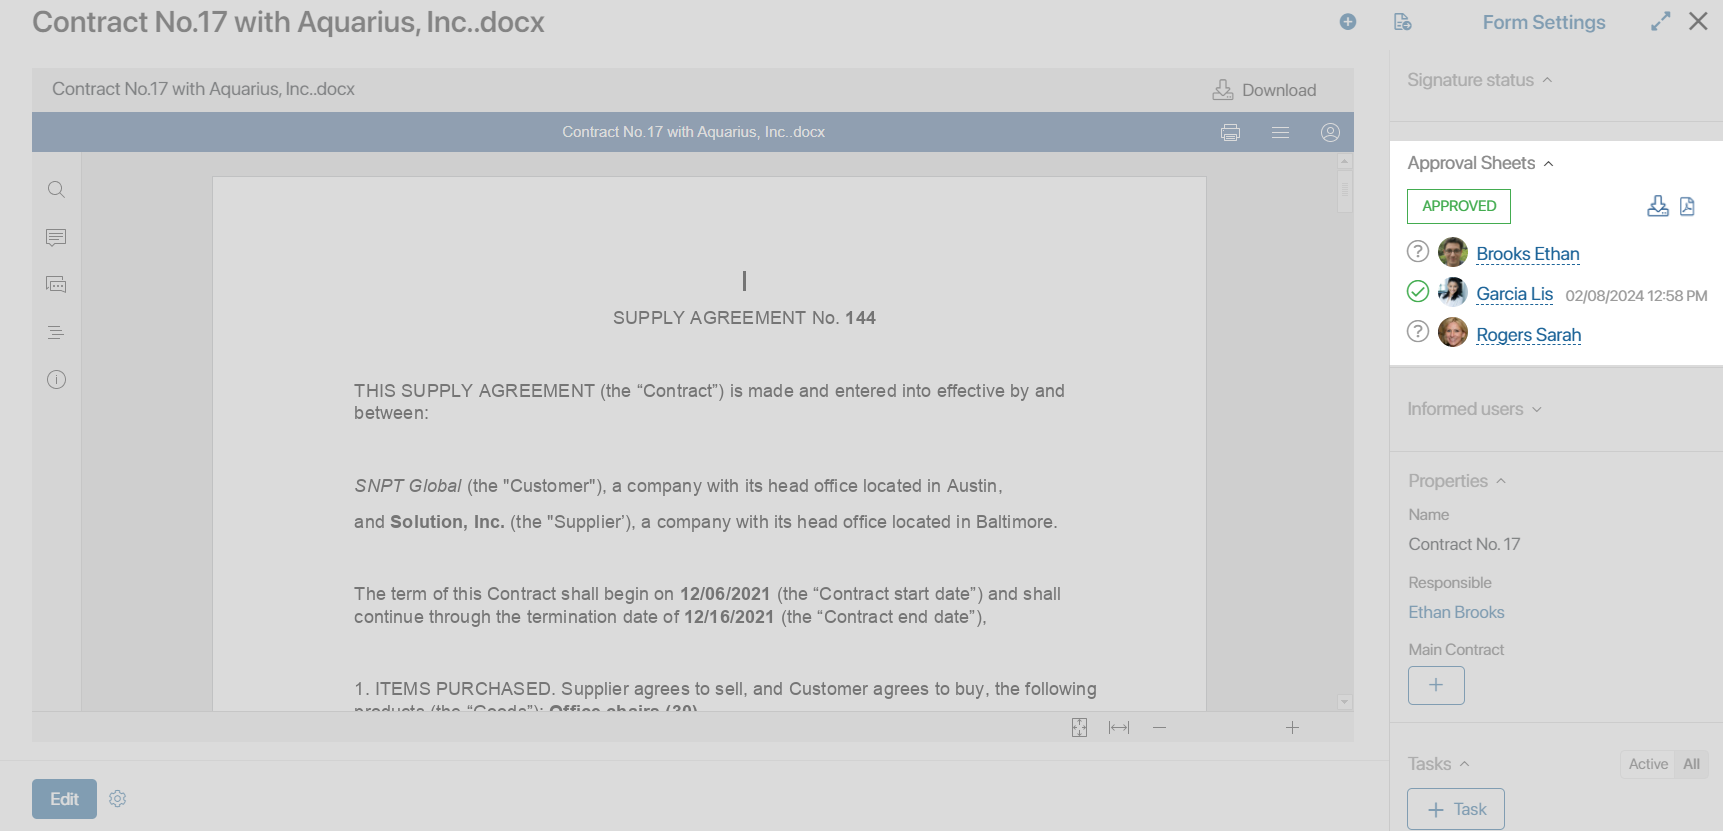
Task: Open the comments panel icon
Action: point(56,237)
